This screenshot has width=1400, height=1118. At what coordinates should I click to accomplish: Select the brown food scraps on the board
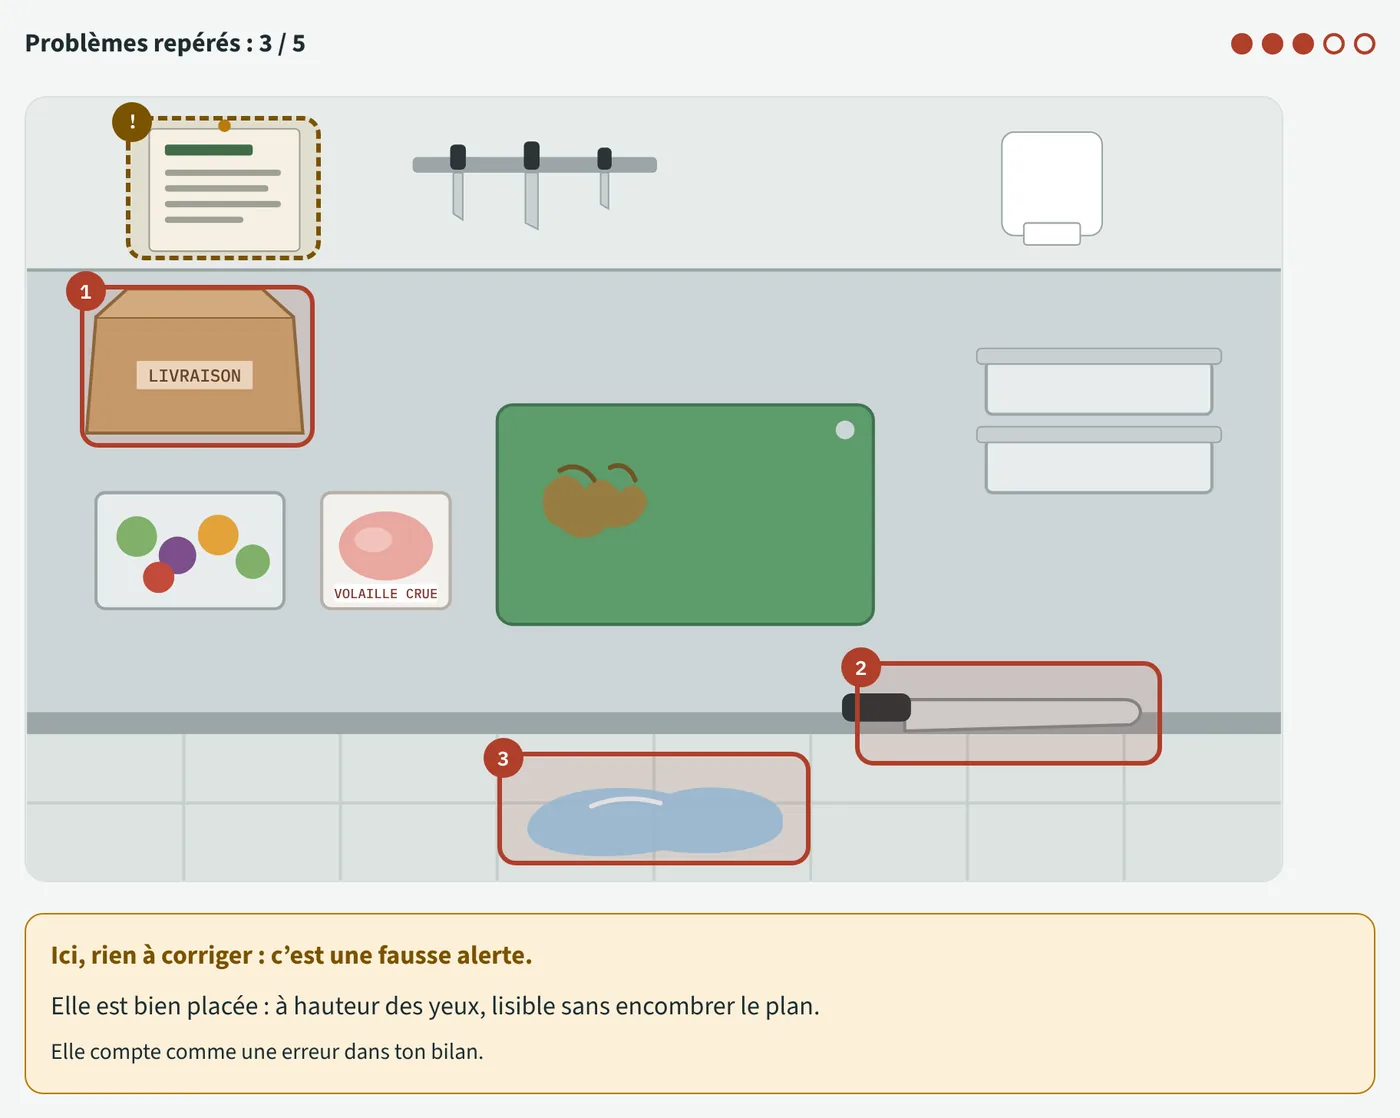pos(594,500)
